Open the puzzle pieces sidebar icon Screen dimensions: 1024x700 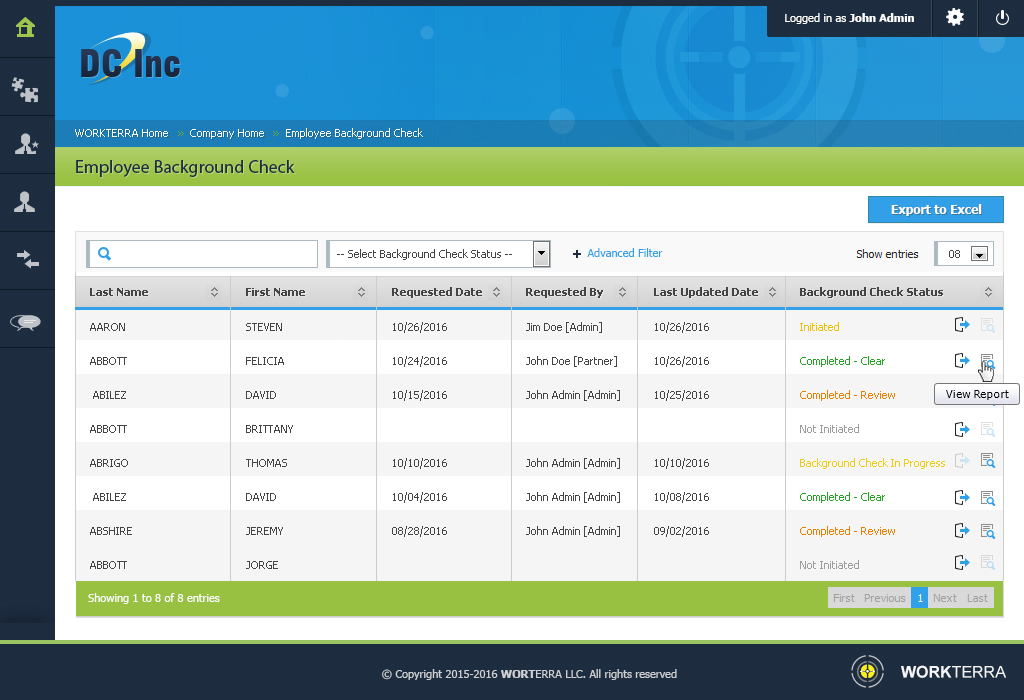(25, 89)
